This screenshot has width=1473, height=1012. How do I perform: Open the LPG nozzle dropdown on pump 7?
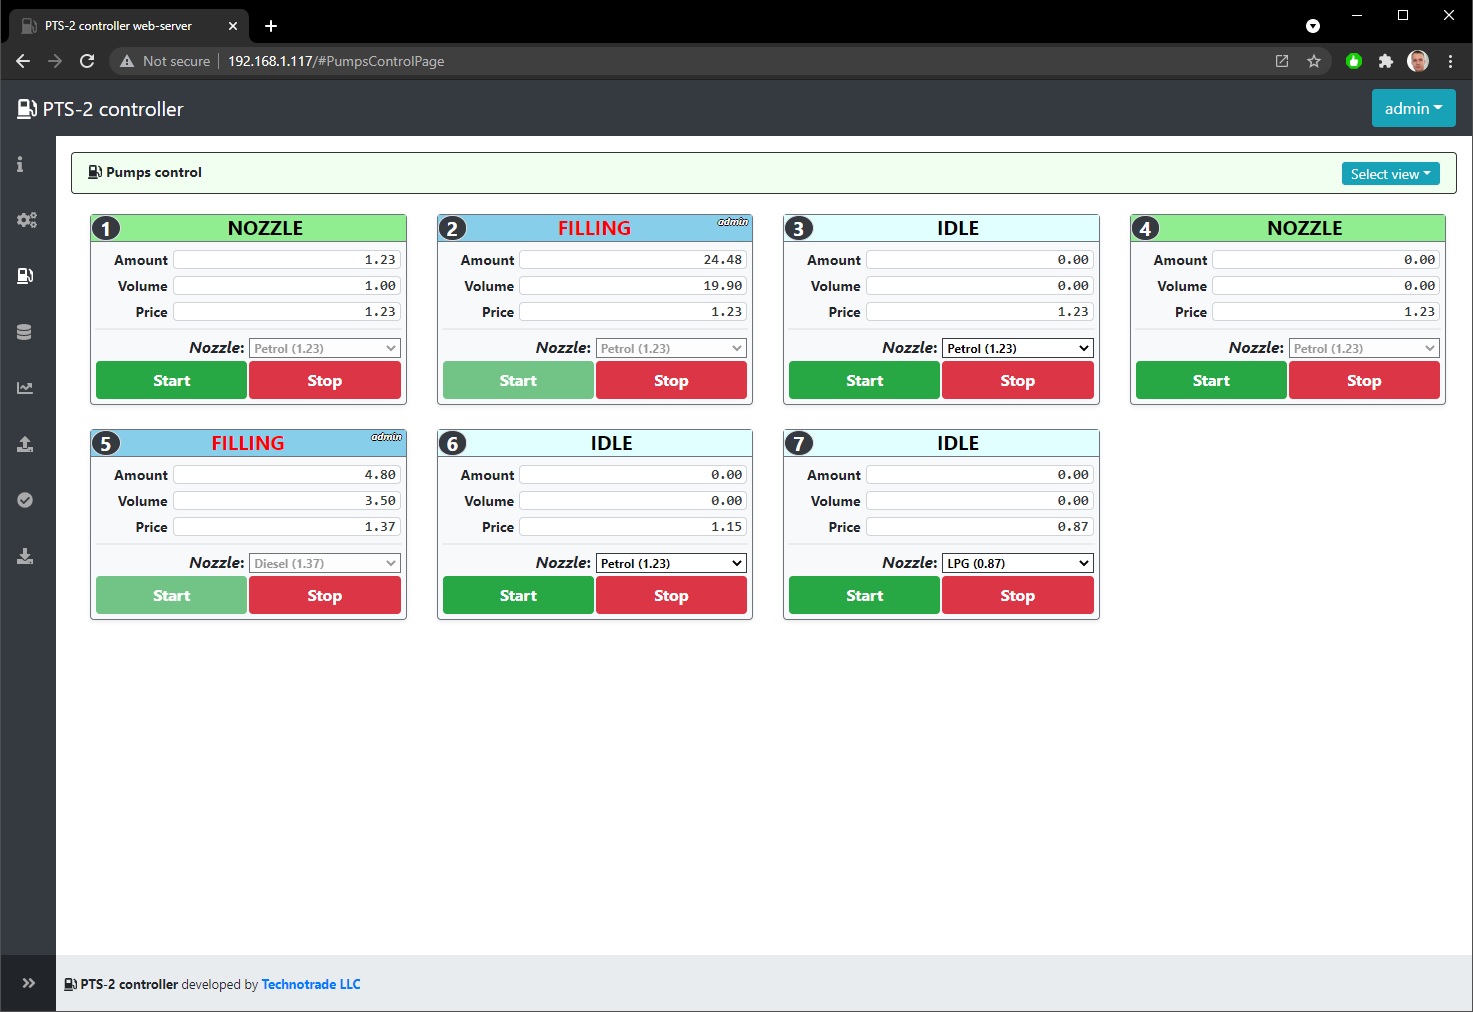click(x=1017, y=563)
